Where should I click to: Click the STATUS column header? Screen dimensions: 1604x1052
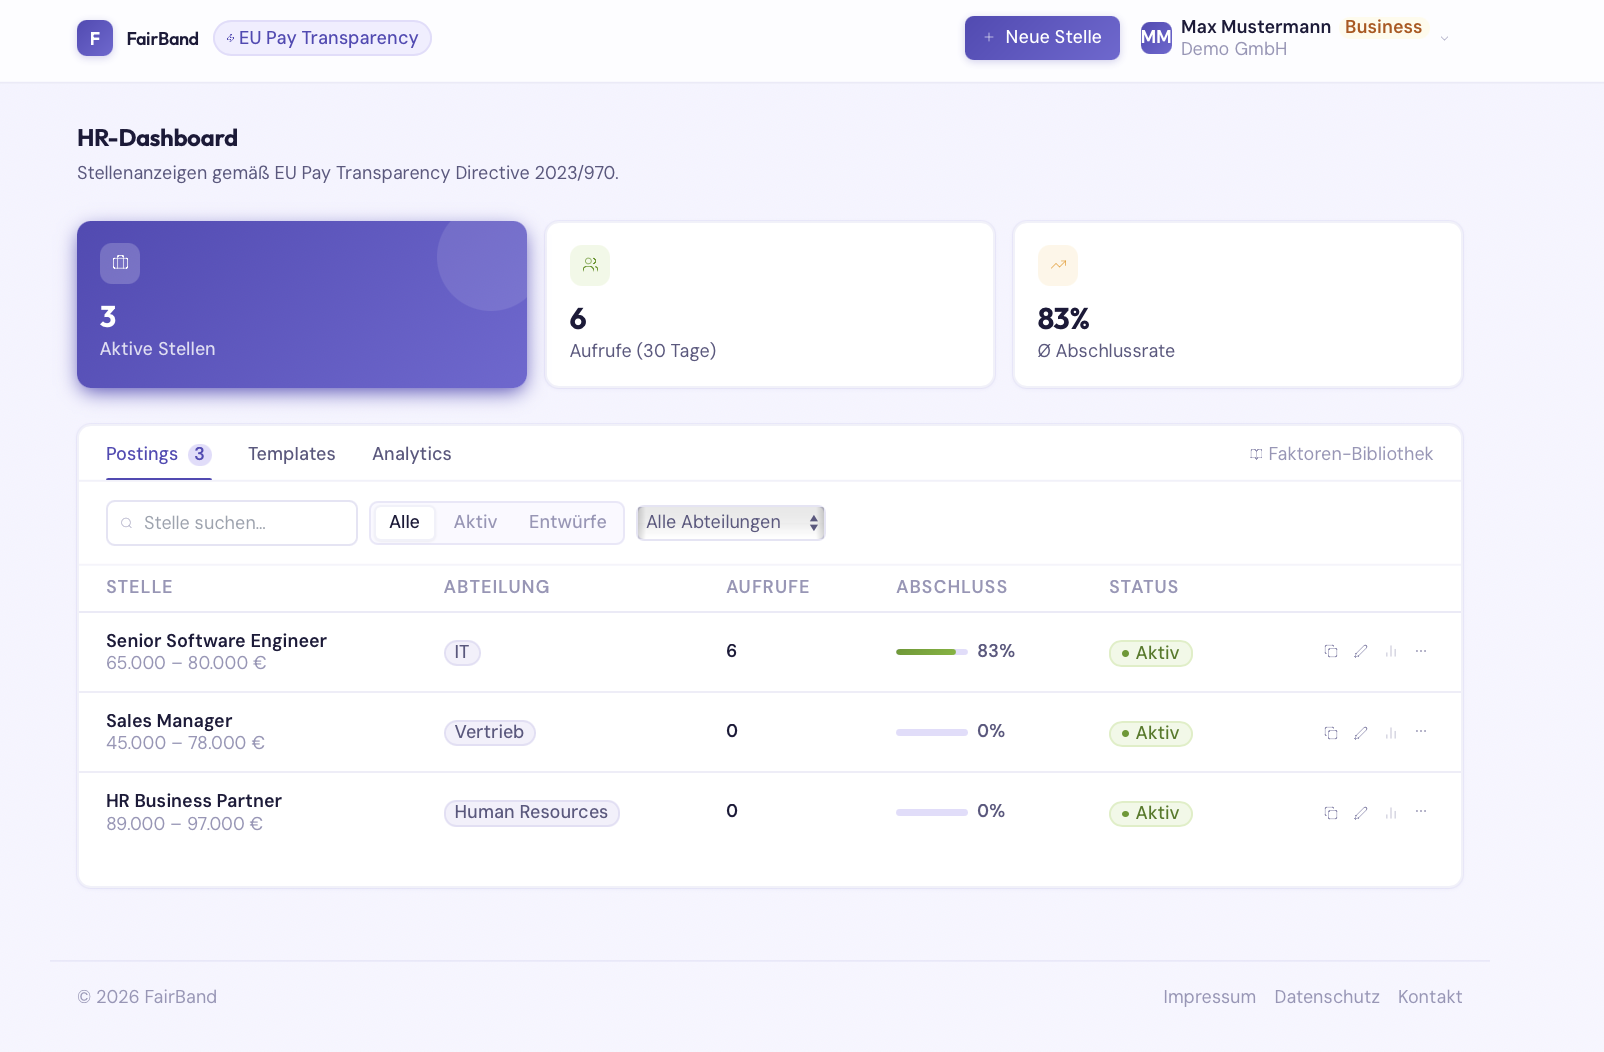1144,587
